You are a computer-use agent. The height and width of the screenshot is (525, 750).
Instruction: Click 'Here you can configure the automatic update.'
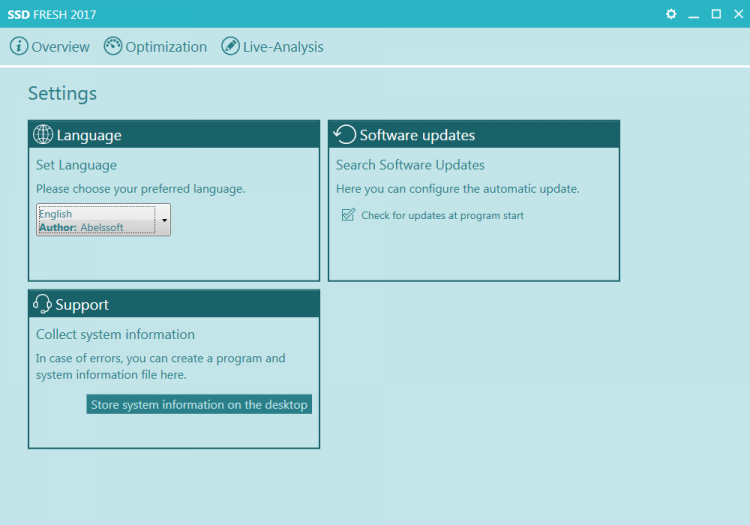click(x=458, y=189)
